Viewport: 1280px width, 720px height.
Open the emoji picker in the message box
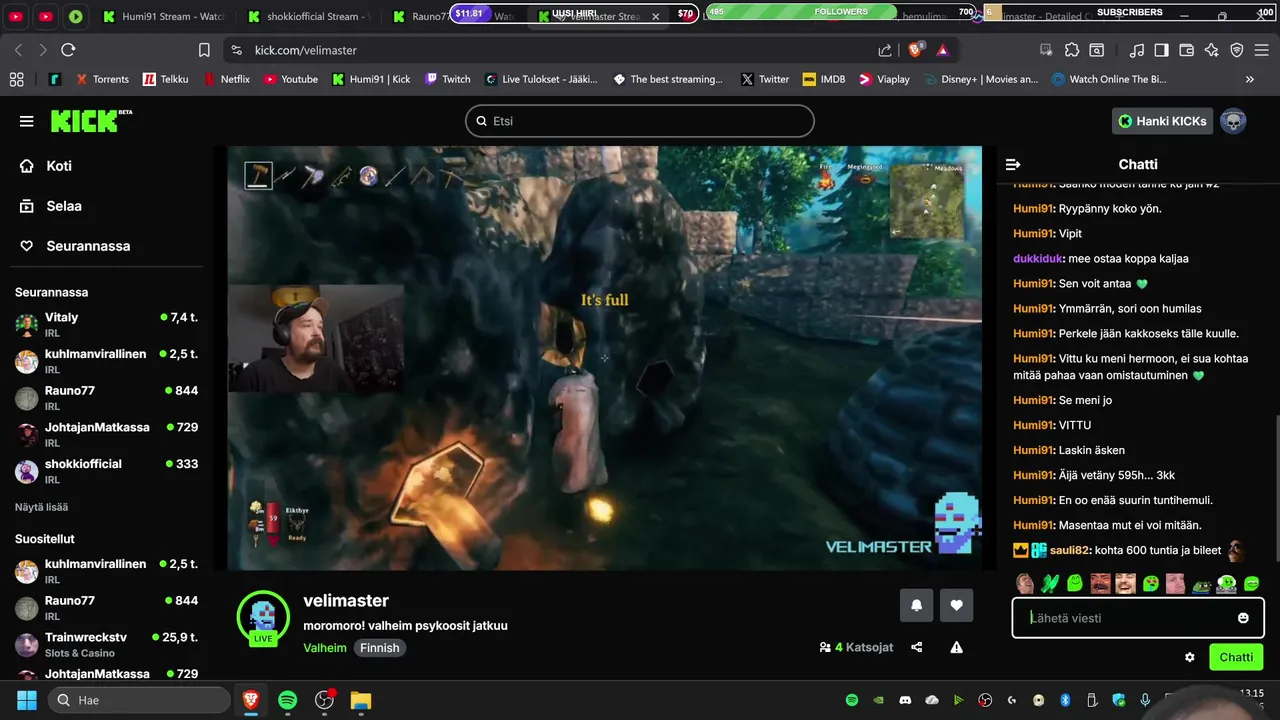coord(1243,618)
